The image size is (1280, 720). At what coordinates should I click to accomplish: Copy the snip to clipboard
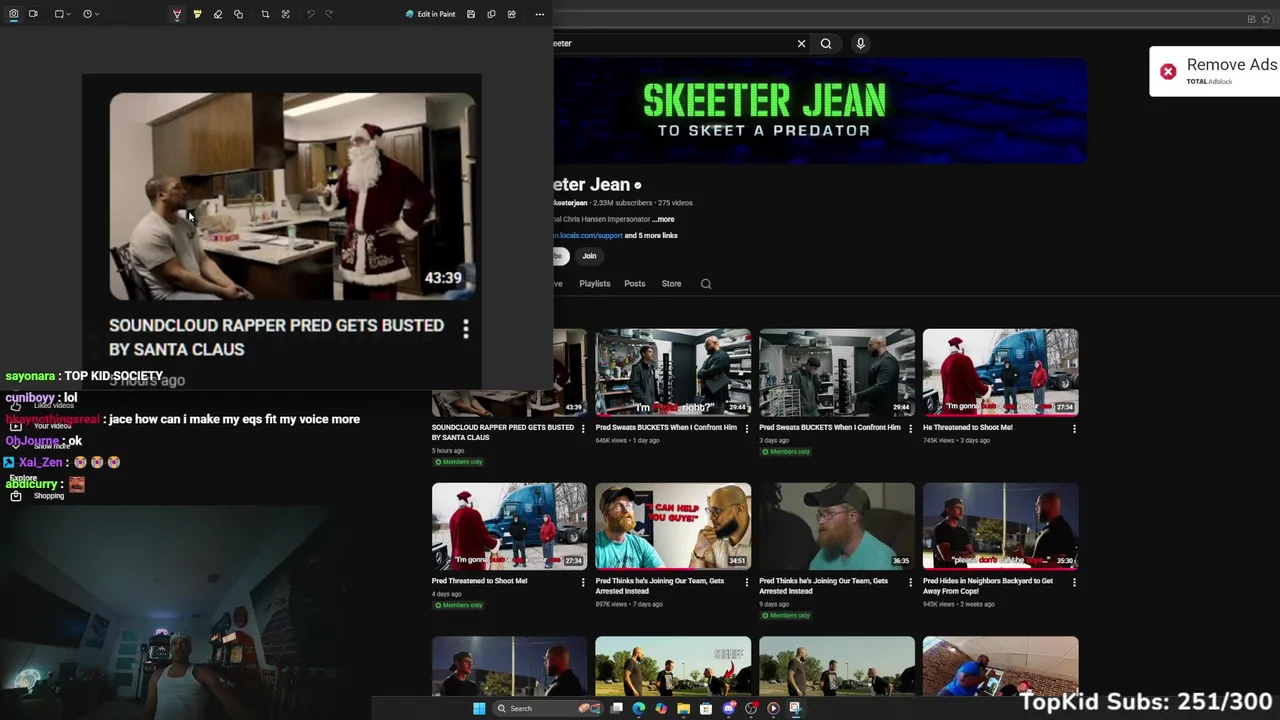pos(491,14)
